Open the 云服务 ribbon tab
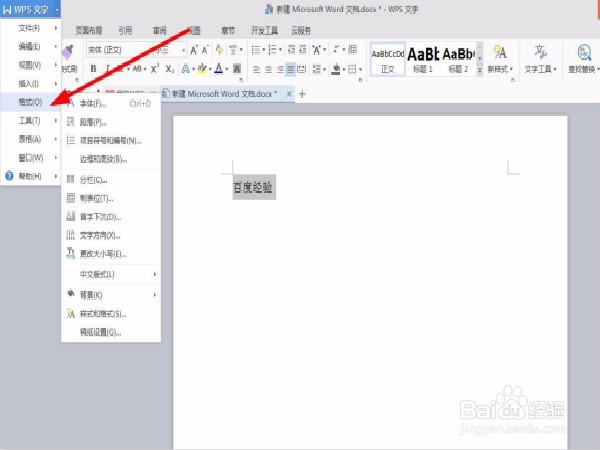Viewport: 600px width, 450px height. coord(301,31)
